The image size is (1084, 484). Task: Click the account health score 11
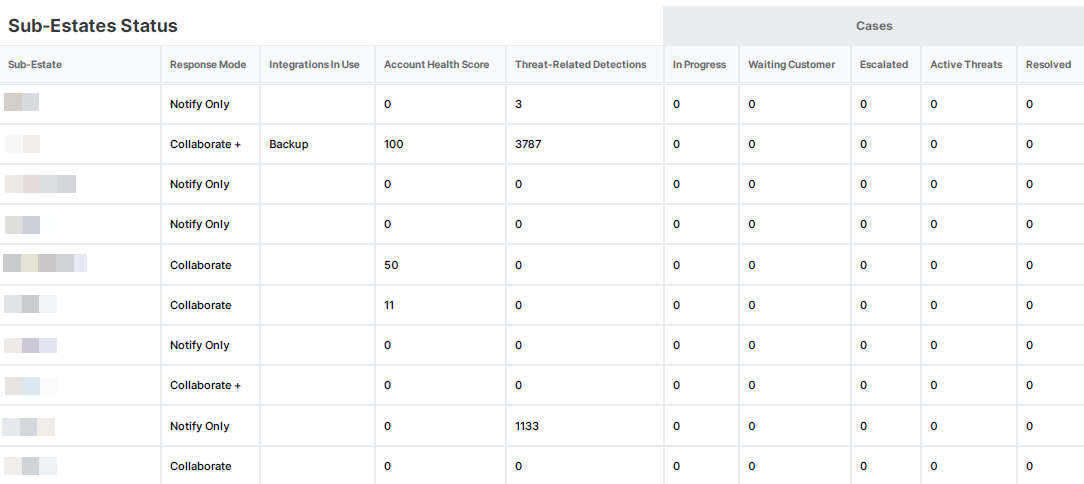point(389,305)
